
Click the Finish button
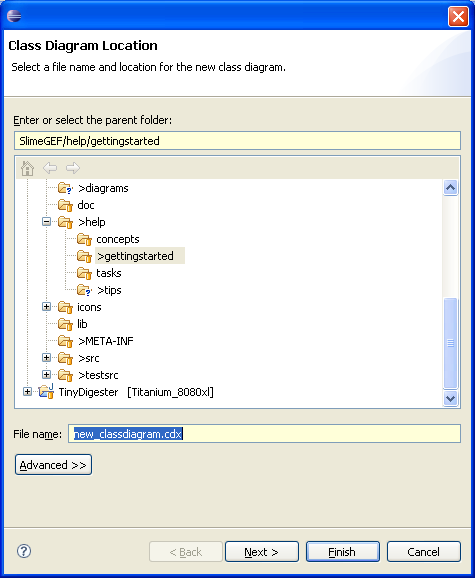[x=343, y=551]
